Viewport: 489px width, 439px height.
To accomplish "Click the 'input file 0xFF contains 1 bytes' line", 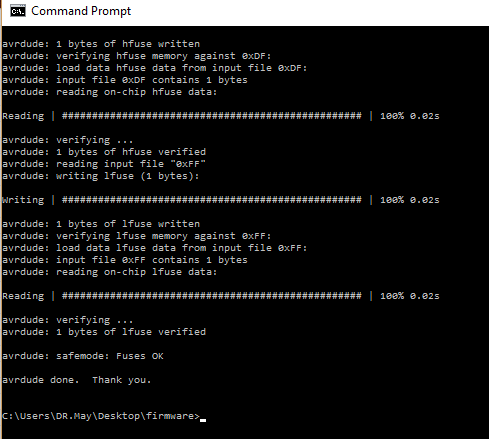I will (x=125, y=260).
